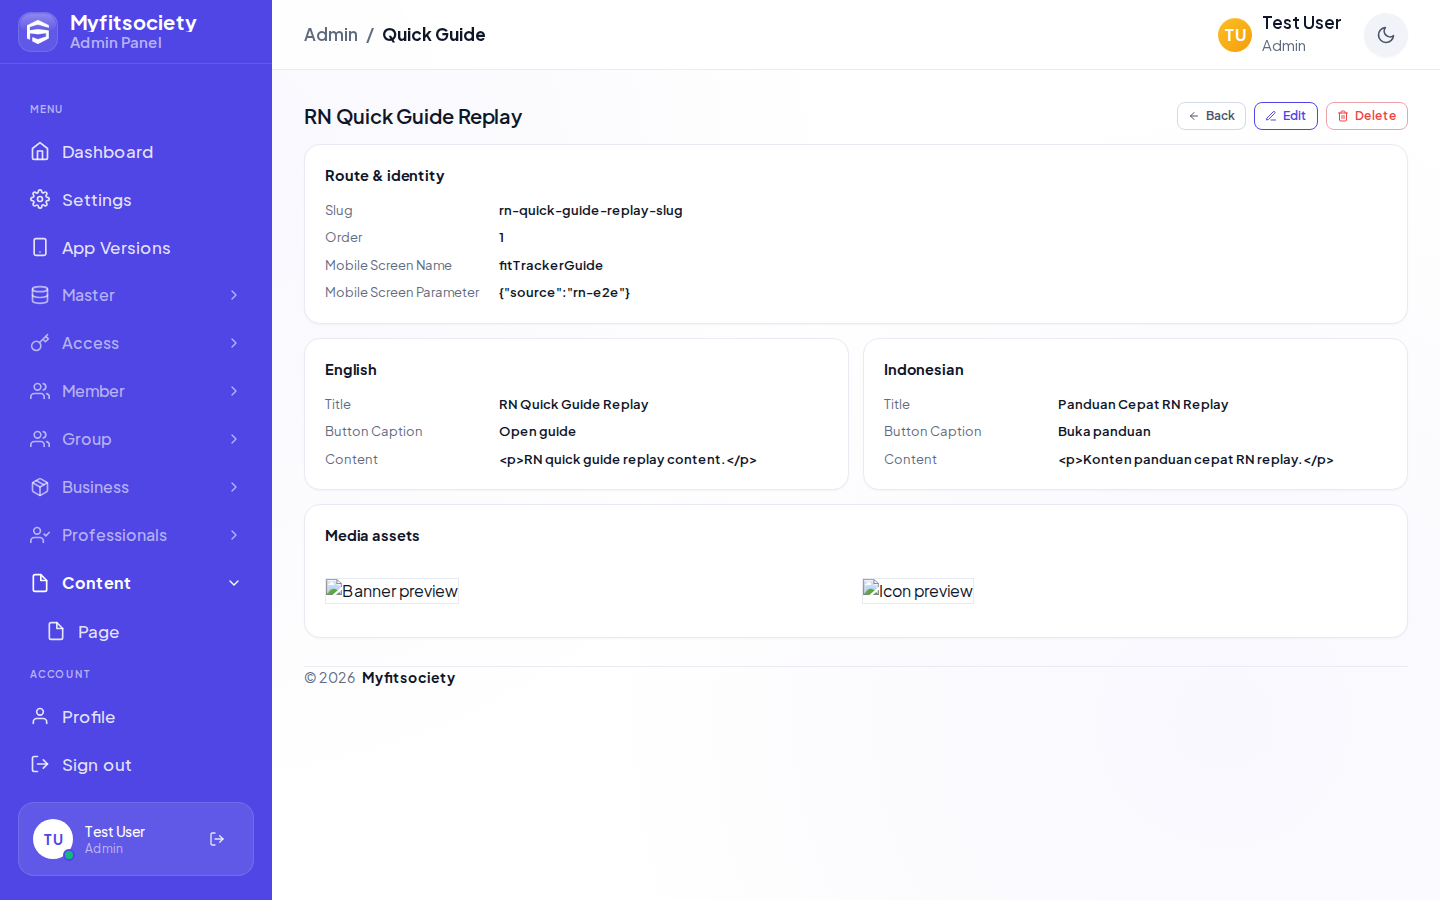Select the Profile person icon

[40, 716]
